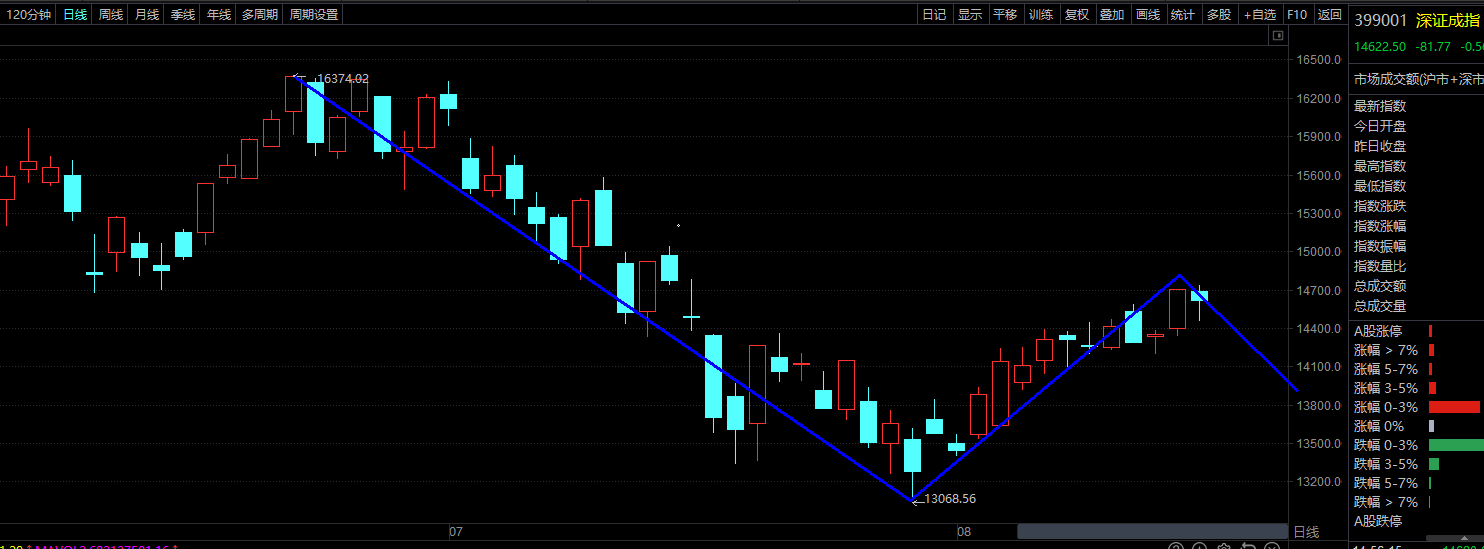Open the 日记 diary tool
Screen dimensions: 1484x549
934,14
